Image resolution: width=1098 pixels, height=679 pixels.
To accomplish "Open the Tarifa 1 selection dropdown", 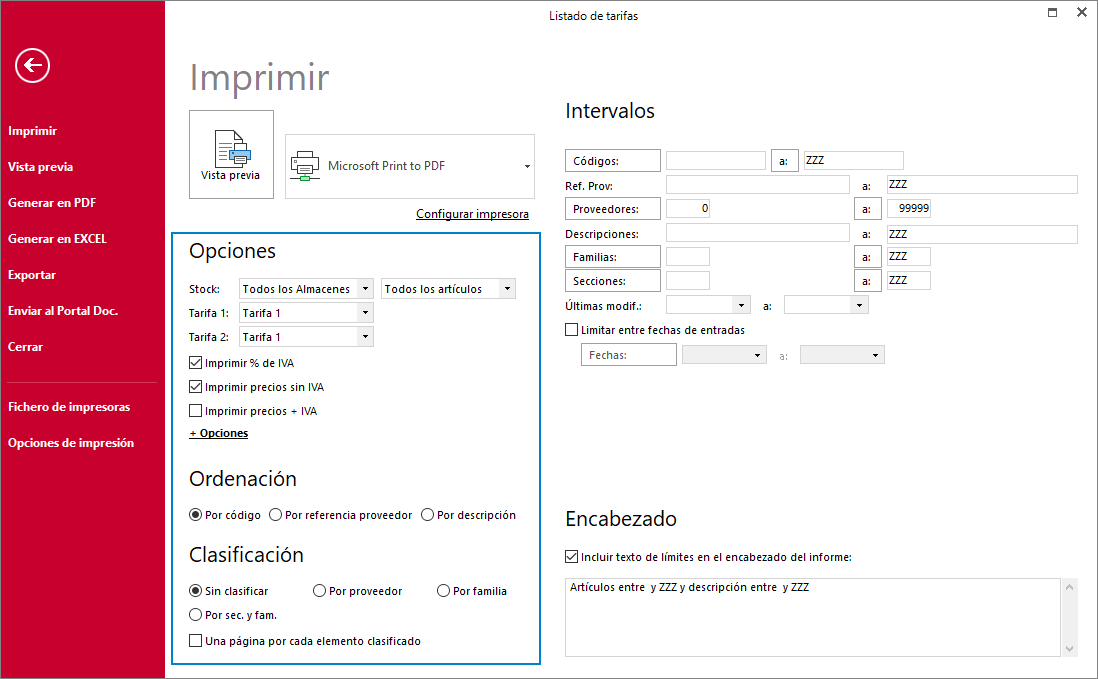I will click(x=365, y=313).
